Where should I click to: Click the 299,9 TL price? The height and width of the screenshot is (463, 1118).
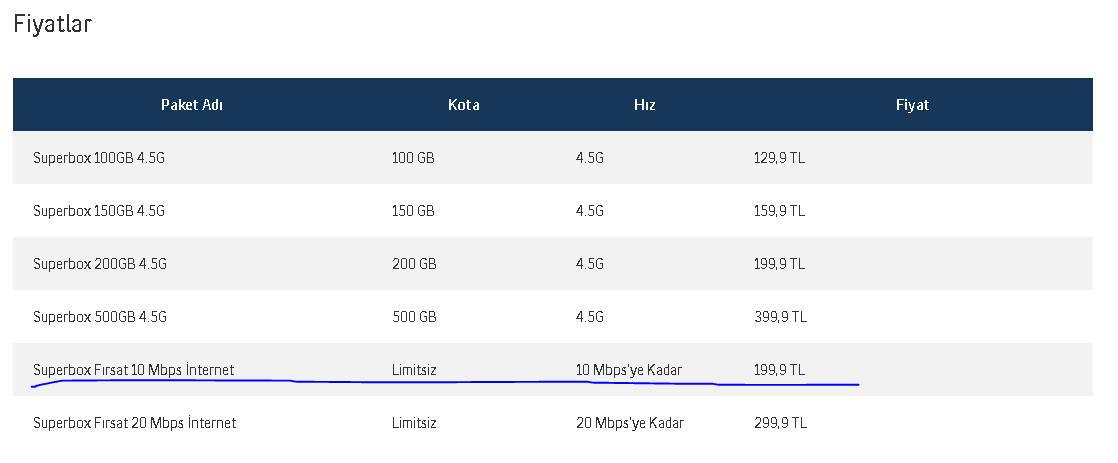point(780,423)
